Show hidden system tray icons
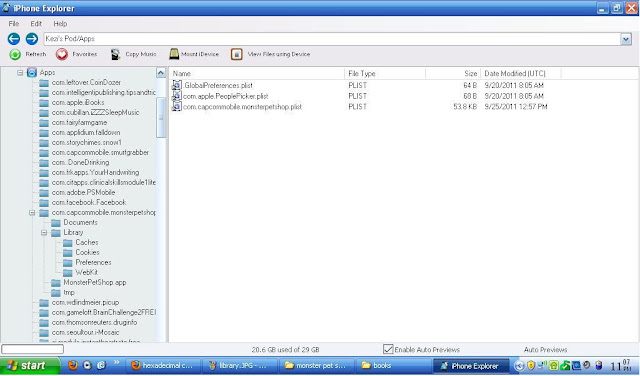Viewport: 640px width, 376px height. click(519, 366)
